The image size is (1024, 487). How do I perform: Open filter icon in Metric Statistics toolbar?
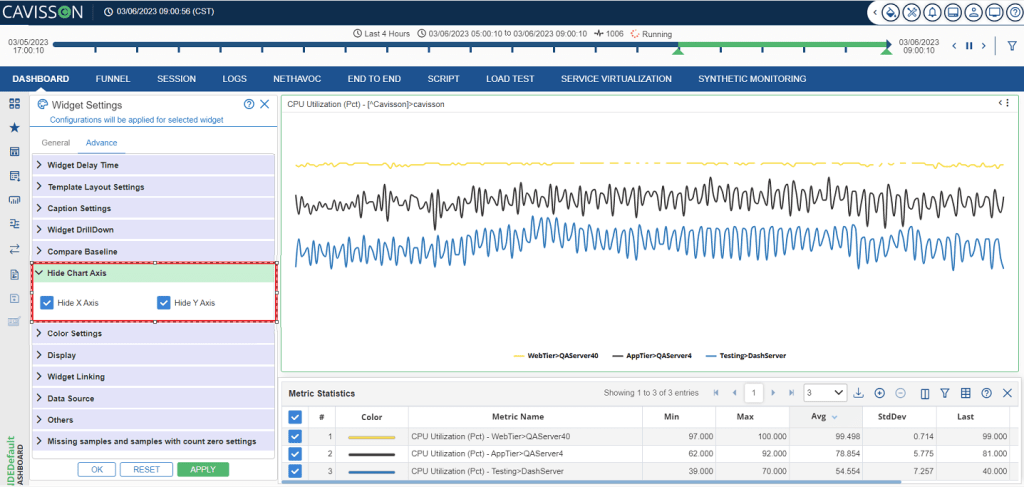pyautogui.click(x=944, y=393)
